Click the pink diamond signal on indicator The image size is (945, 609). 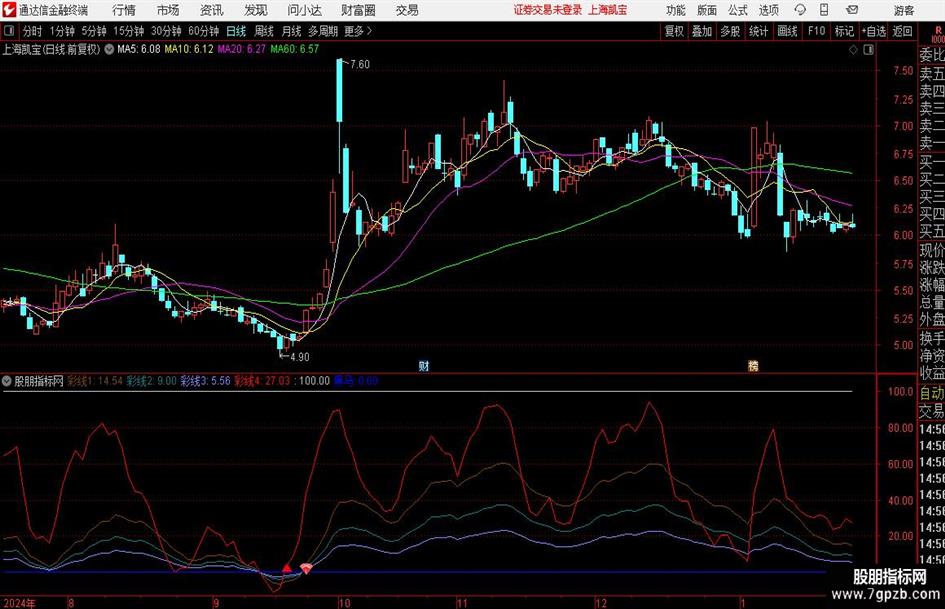click(306, 568)
